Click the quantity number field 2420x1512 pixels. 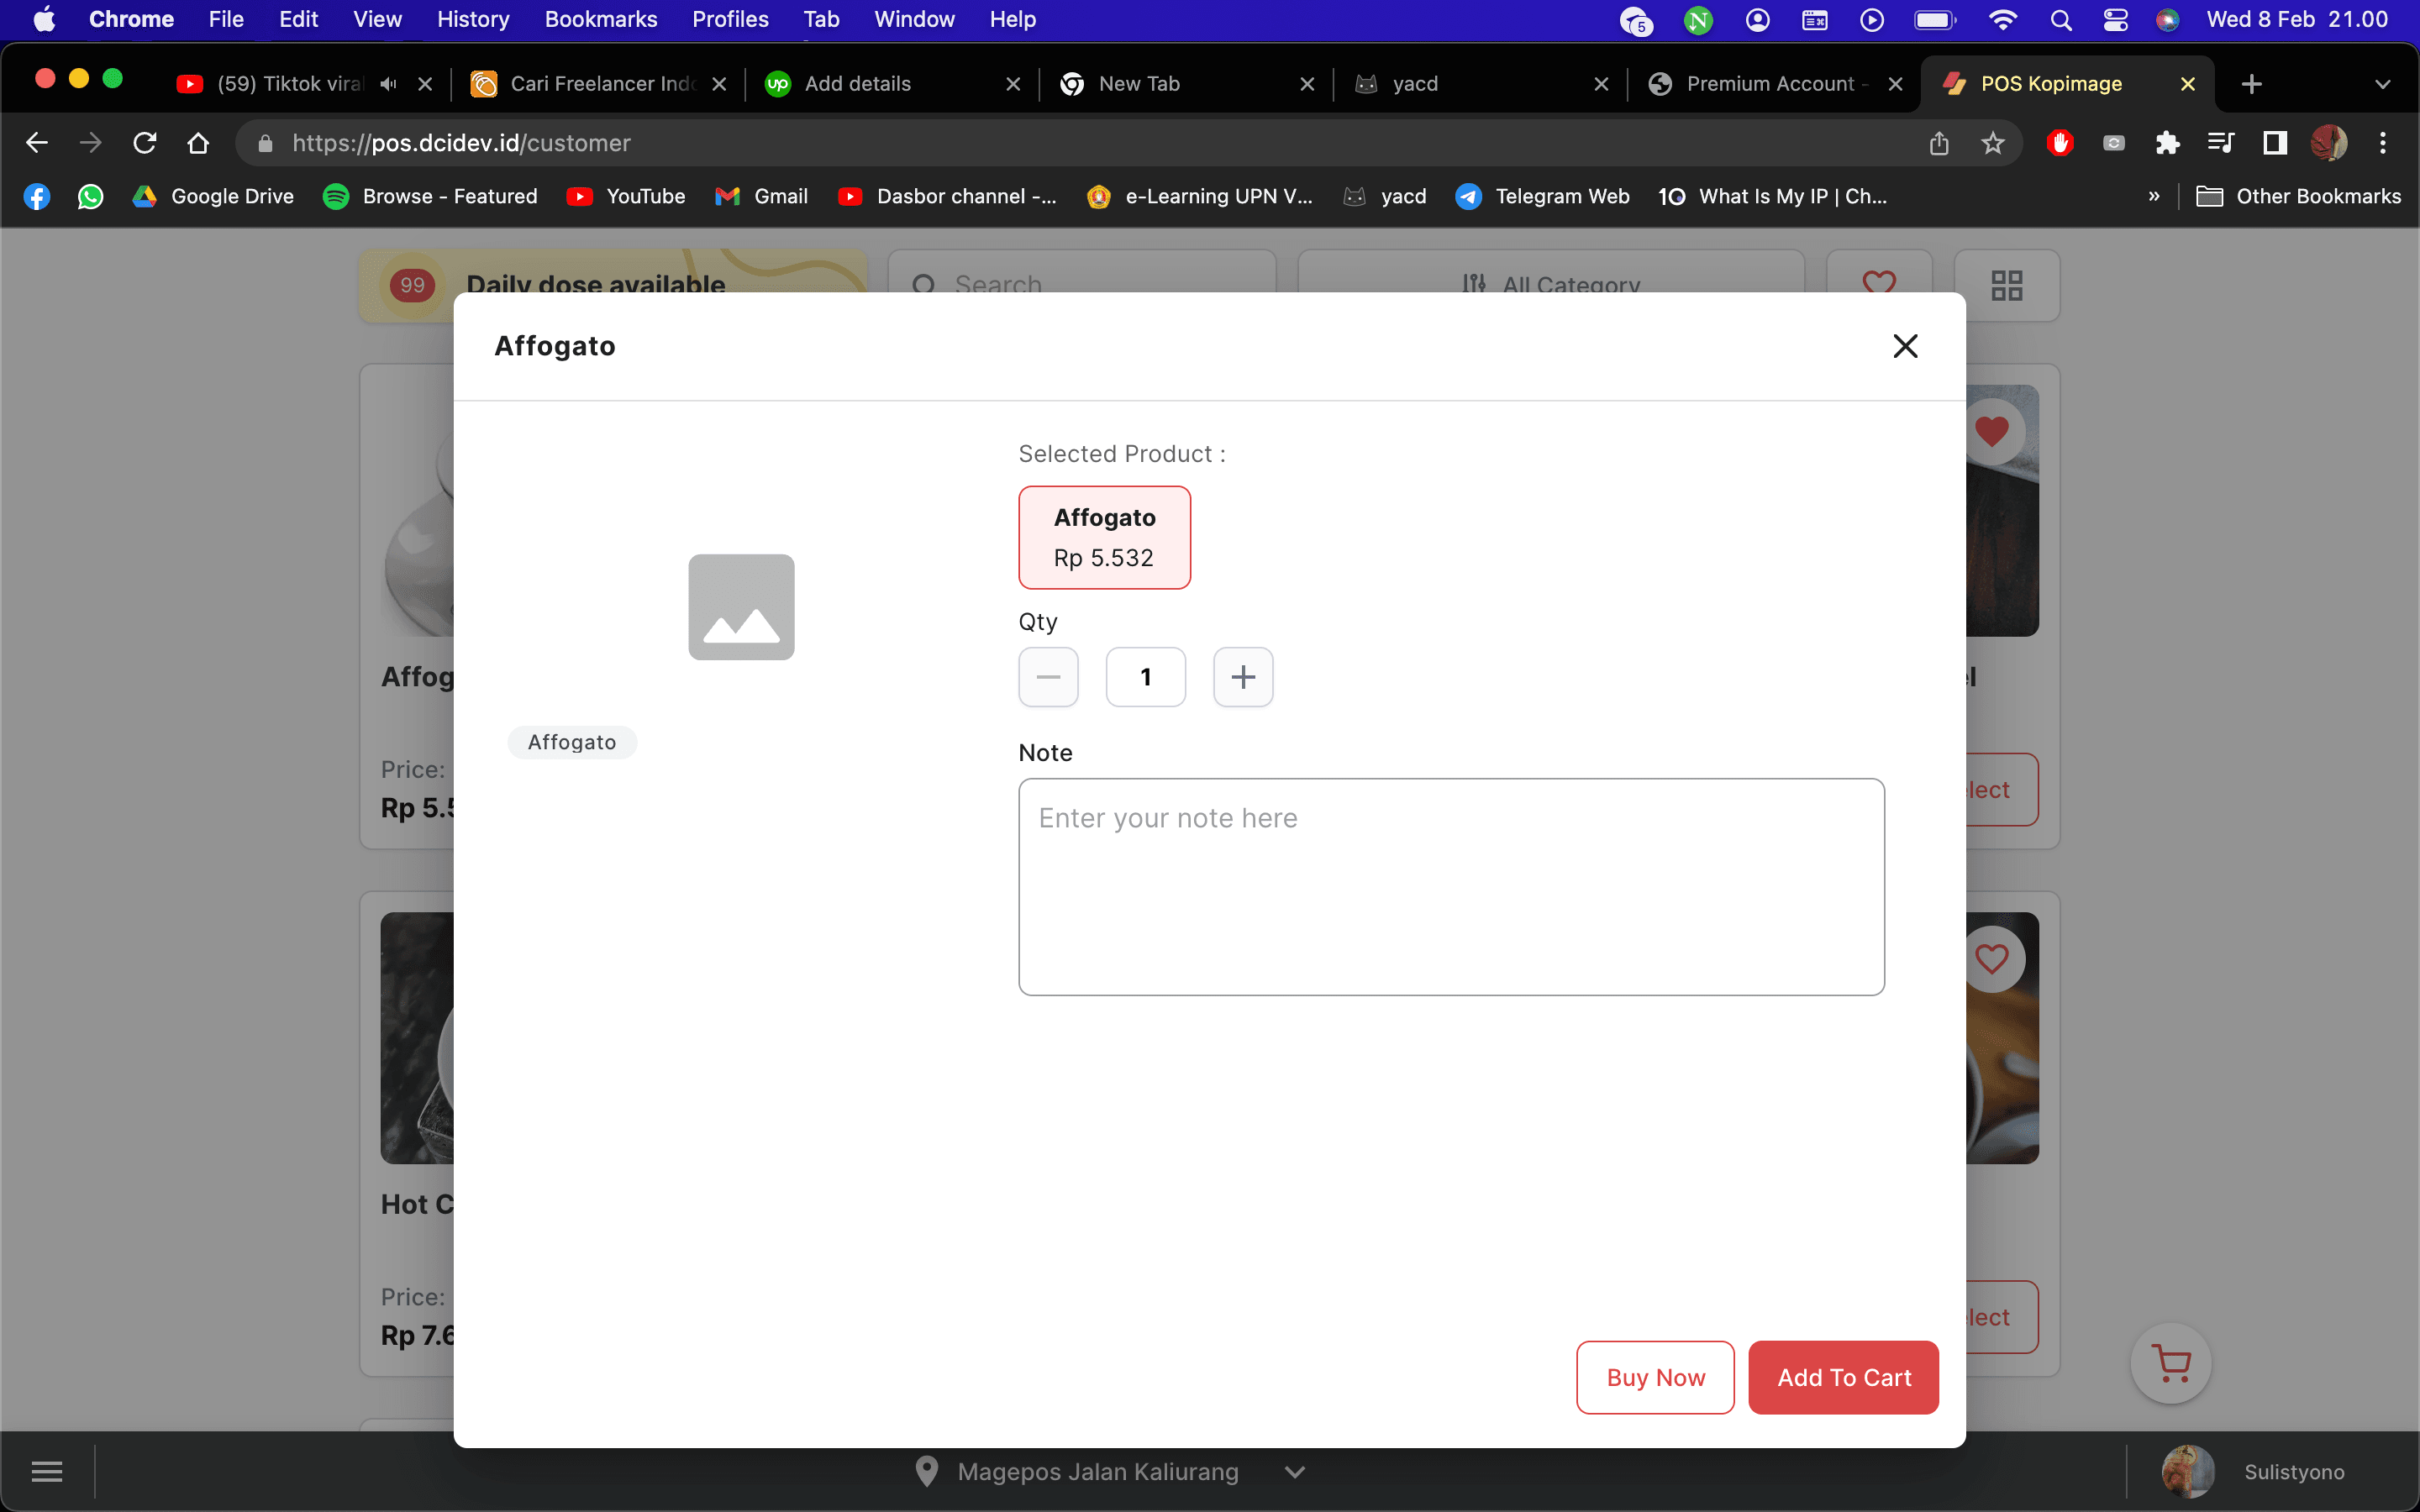pos(1146,677)
